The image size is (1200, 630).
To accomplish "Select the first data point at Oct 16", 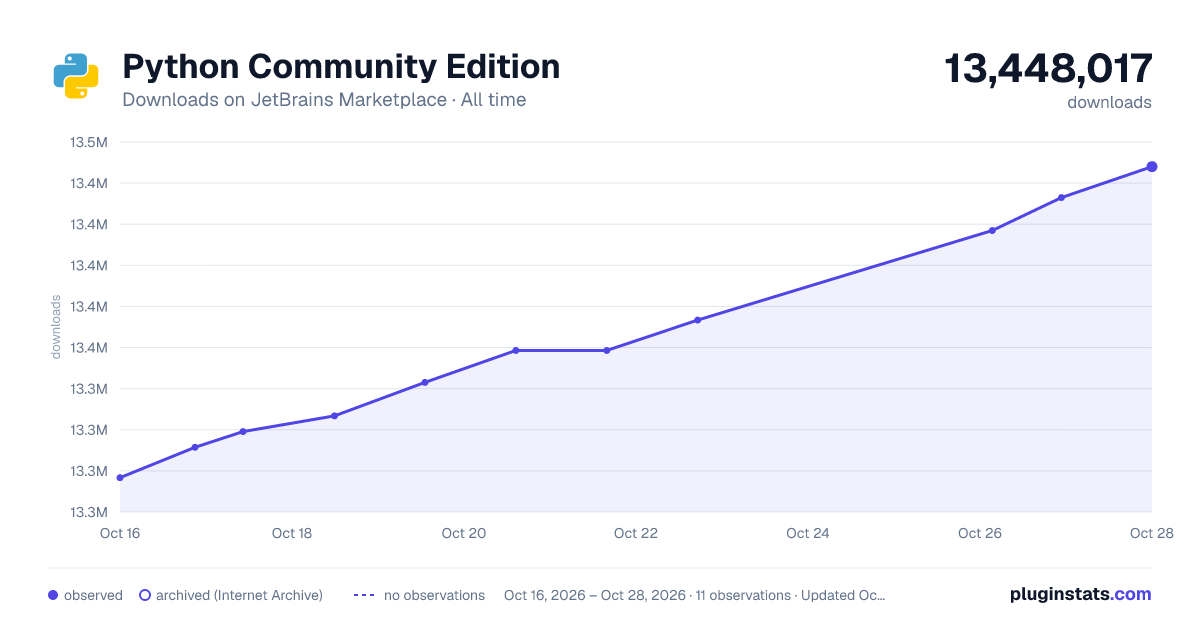I will point(120,478).
